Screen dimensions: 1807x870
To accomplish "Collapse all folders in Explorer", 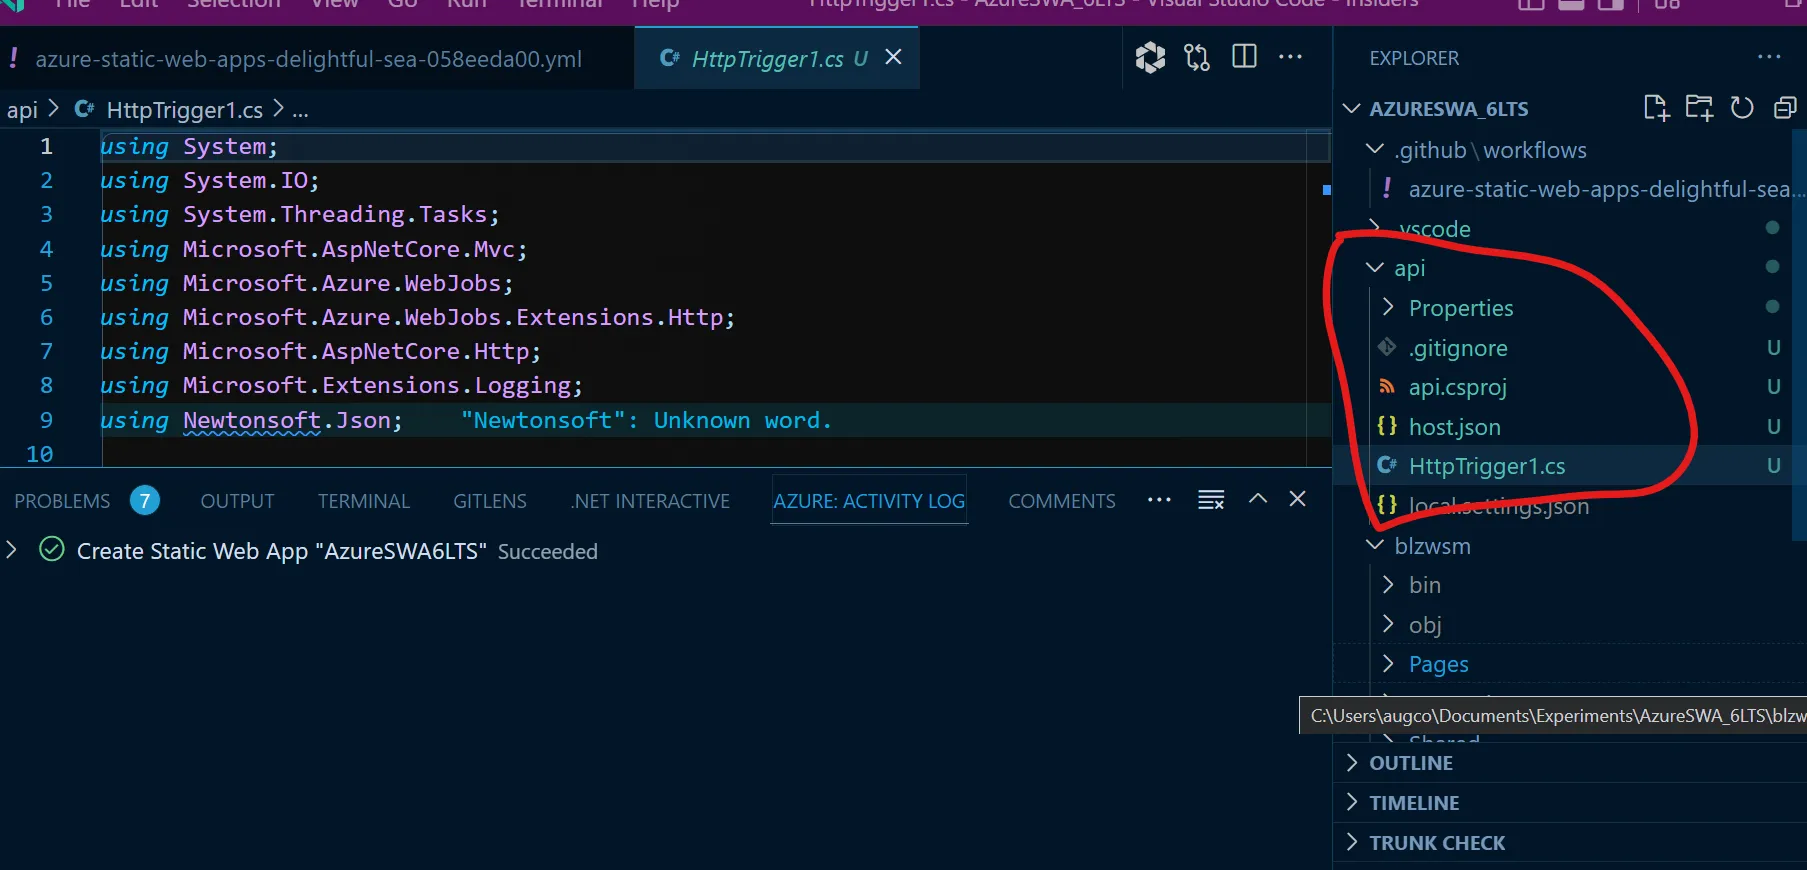I will click(1785, 108).
